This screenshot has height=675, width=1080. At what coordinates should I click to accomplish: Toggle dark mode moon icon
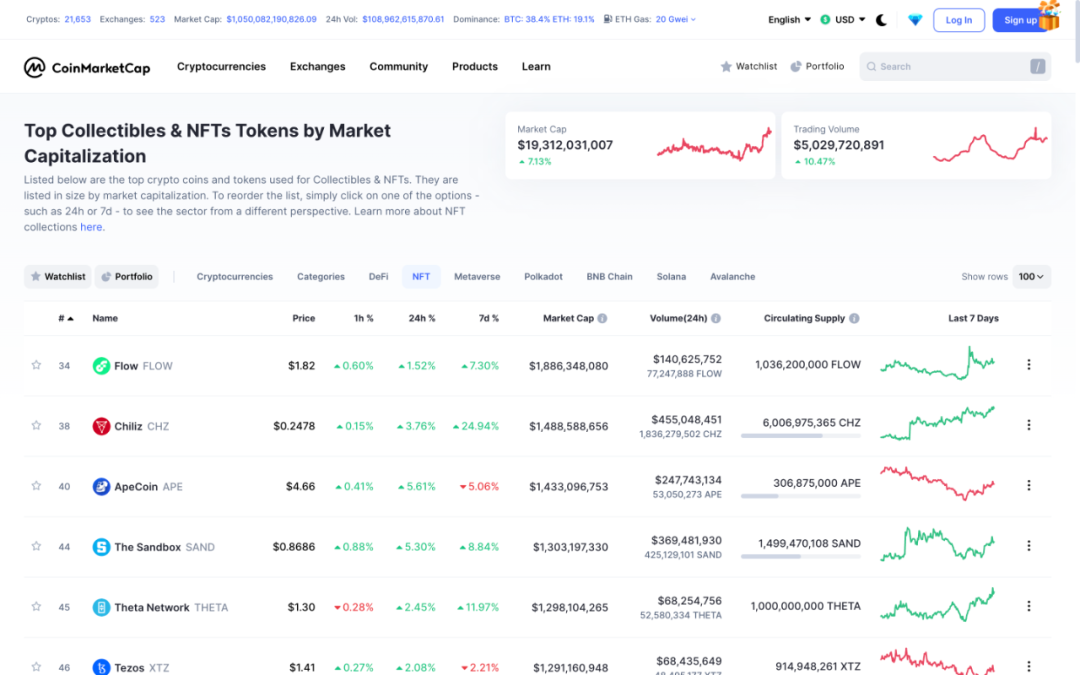pyautogui.click(x=881, y=20)
